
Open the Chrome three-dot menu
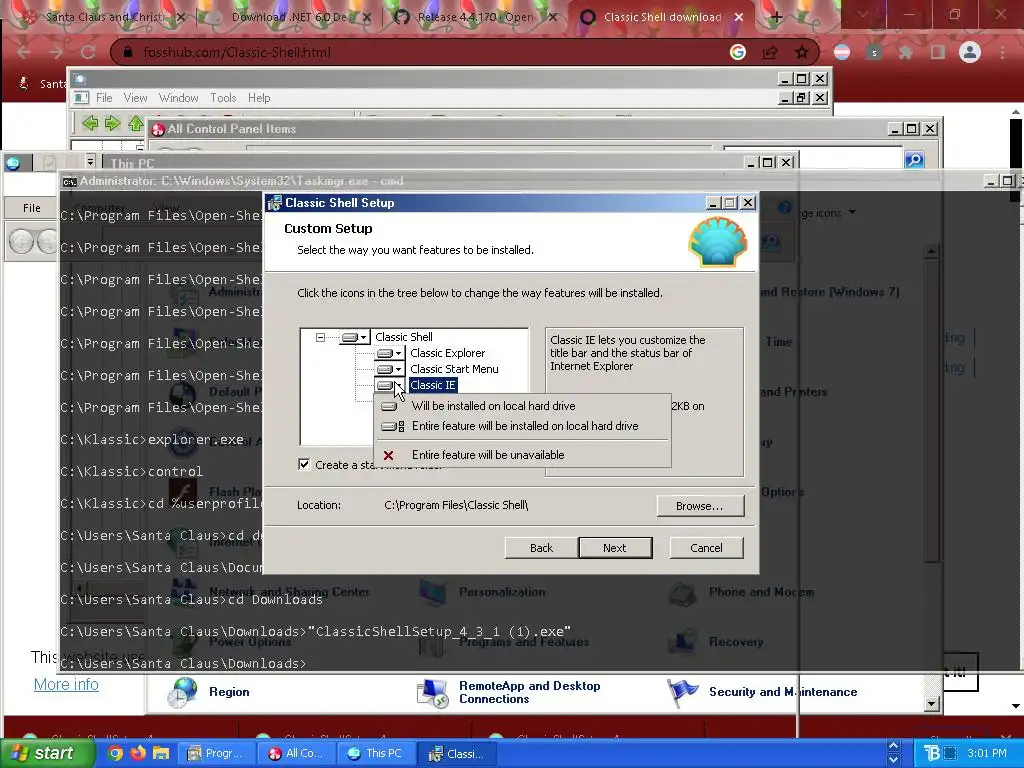[x=1002, y=52]
